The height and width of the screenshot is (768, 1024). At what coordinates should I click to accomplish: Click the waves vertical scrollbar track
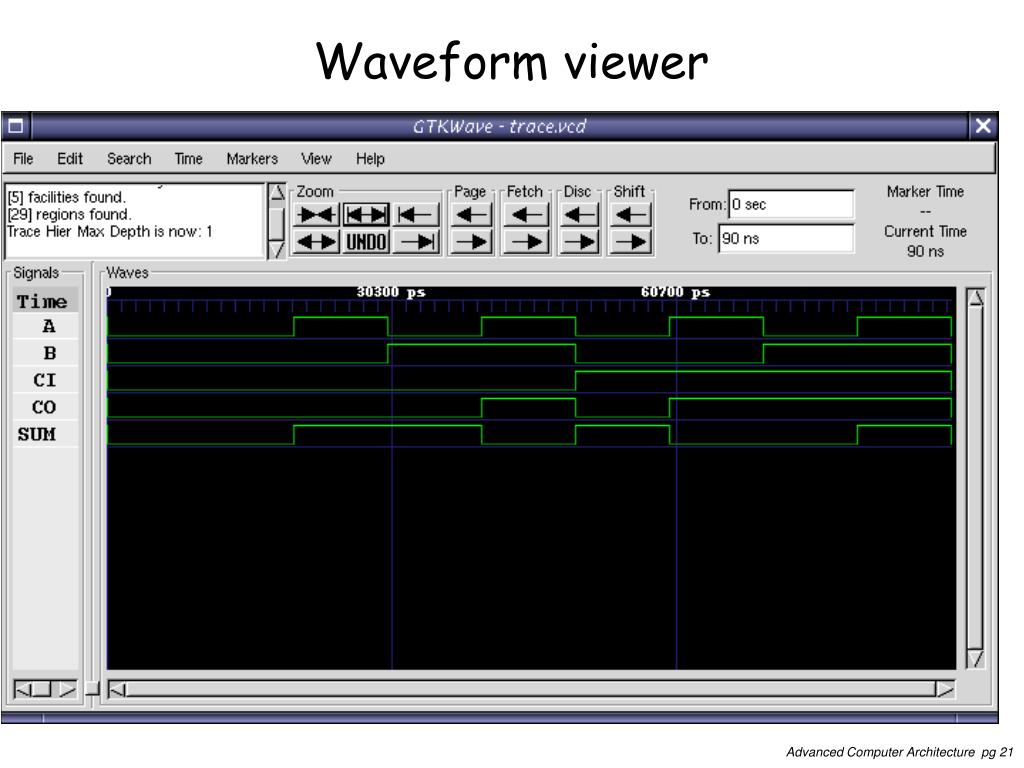[x=975, y=478]
